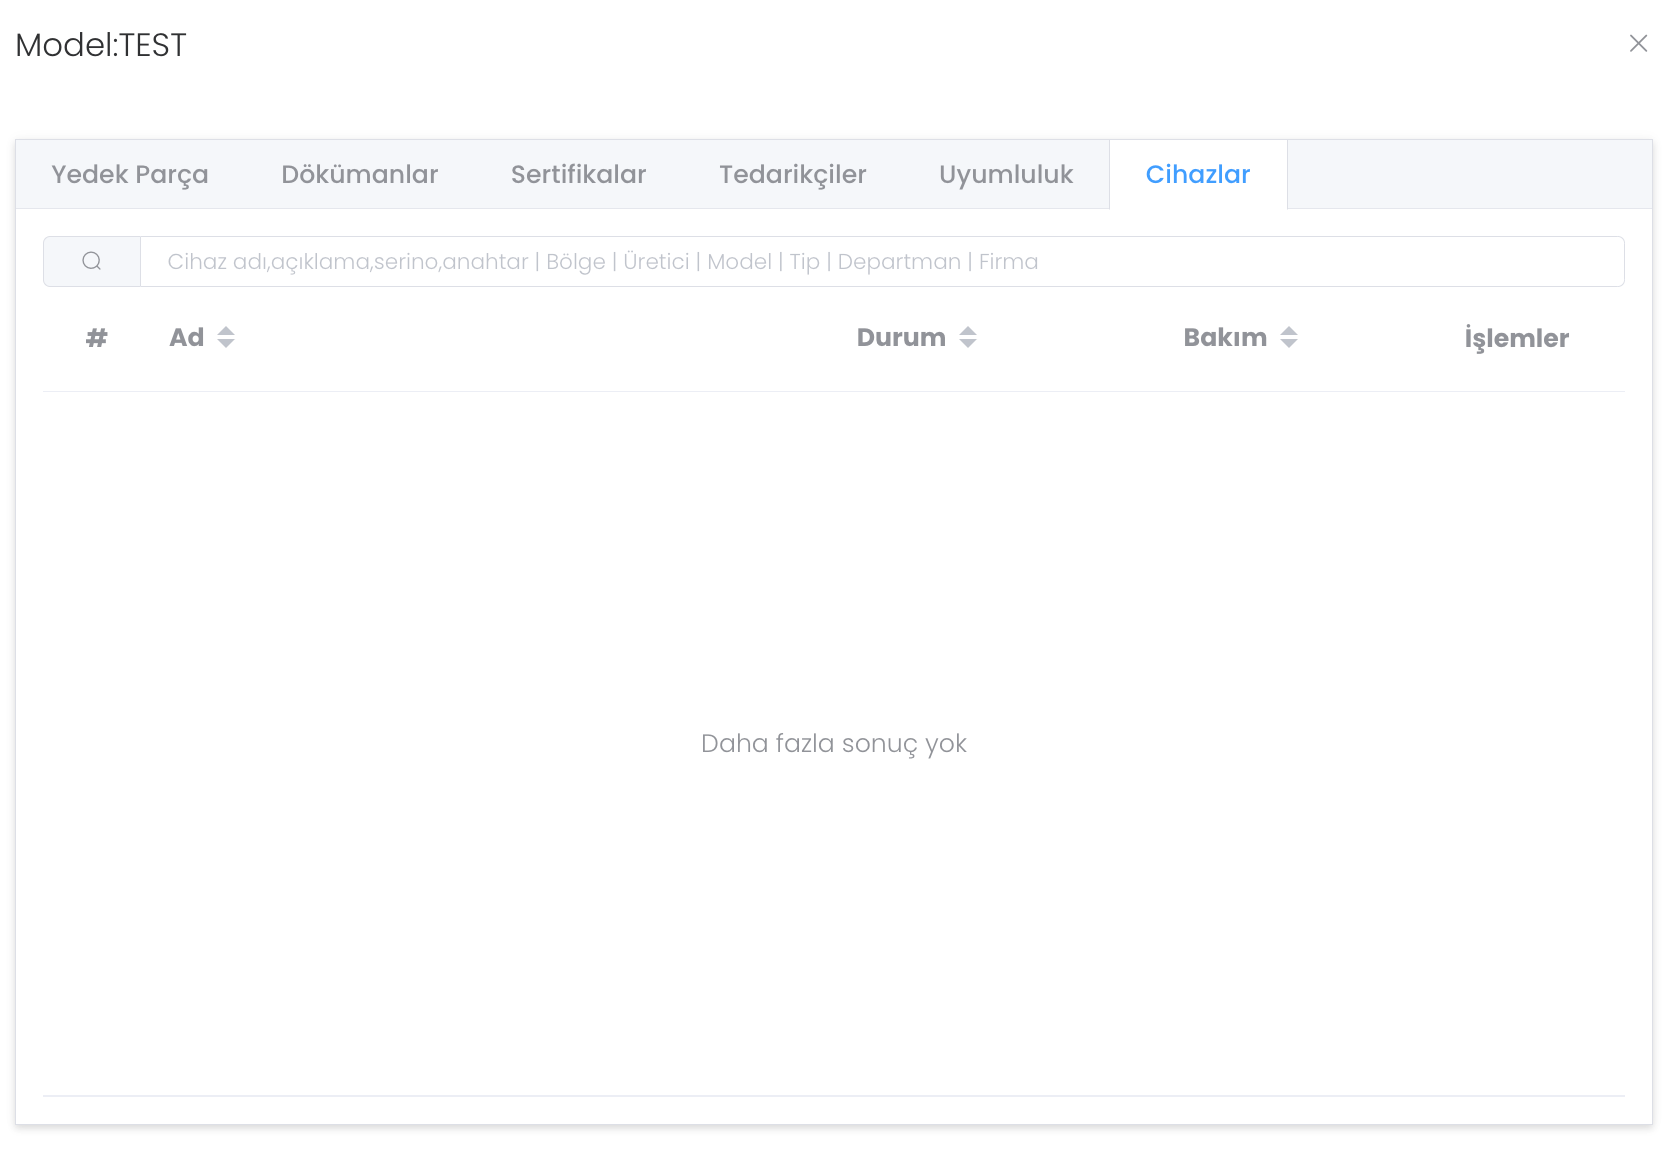The width and height of the screenshot is (1668, 1154).
Task: Click the active Cihazlar tab
Action: tap(1197, 175)
